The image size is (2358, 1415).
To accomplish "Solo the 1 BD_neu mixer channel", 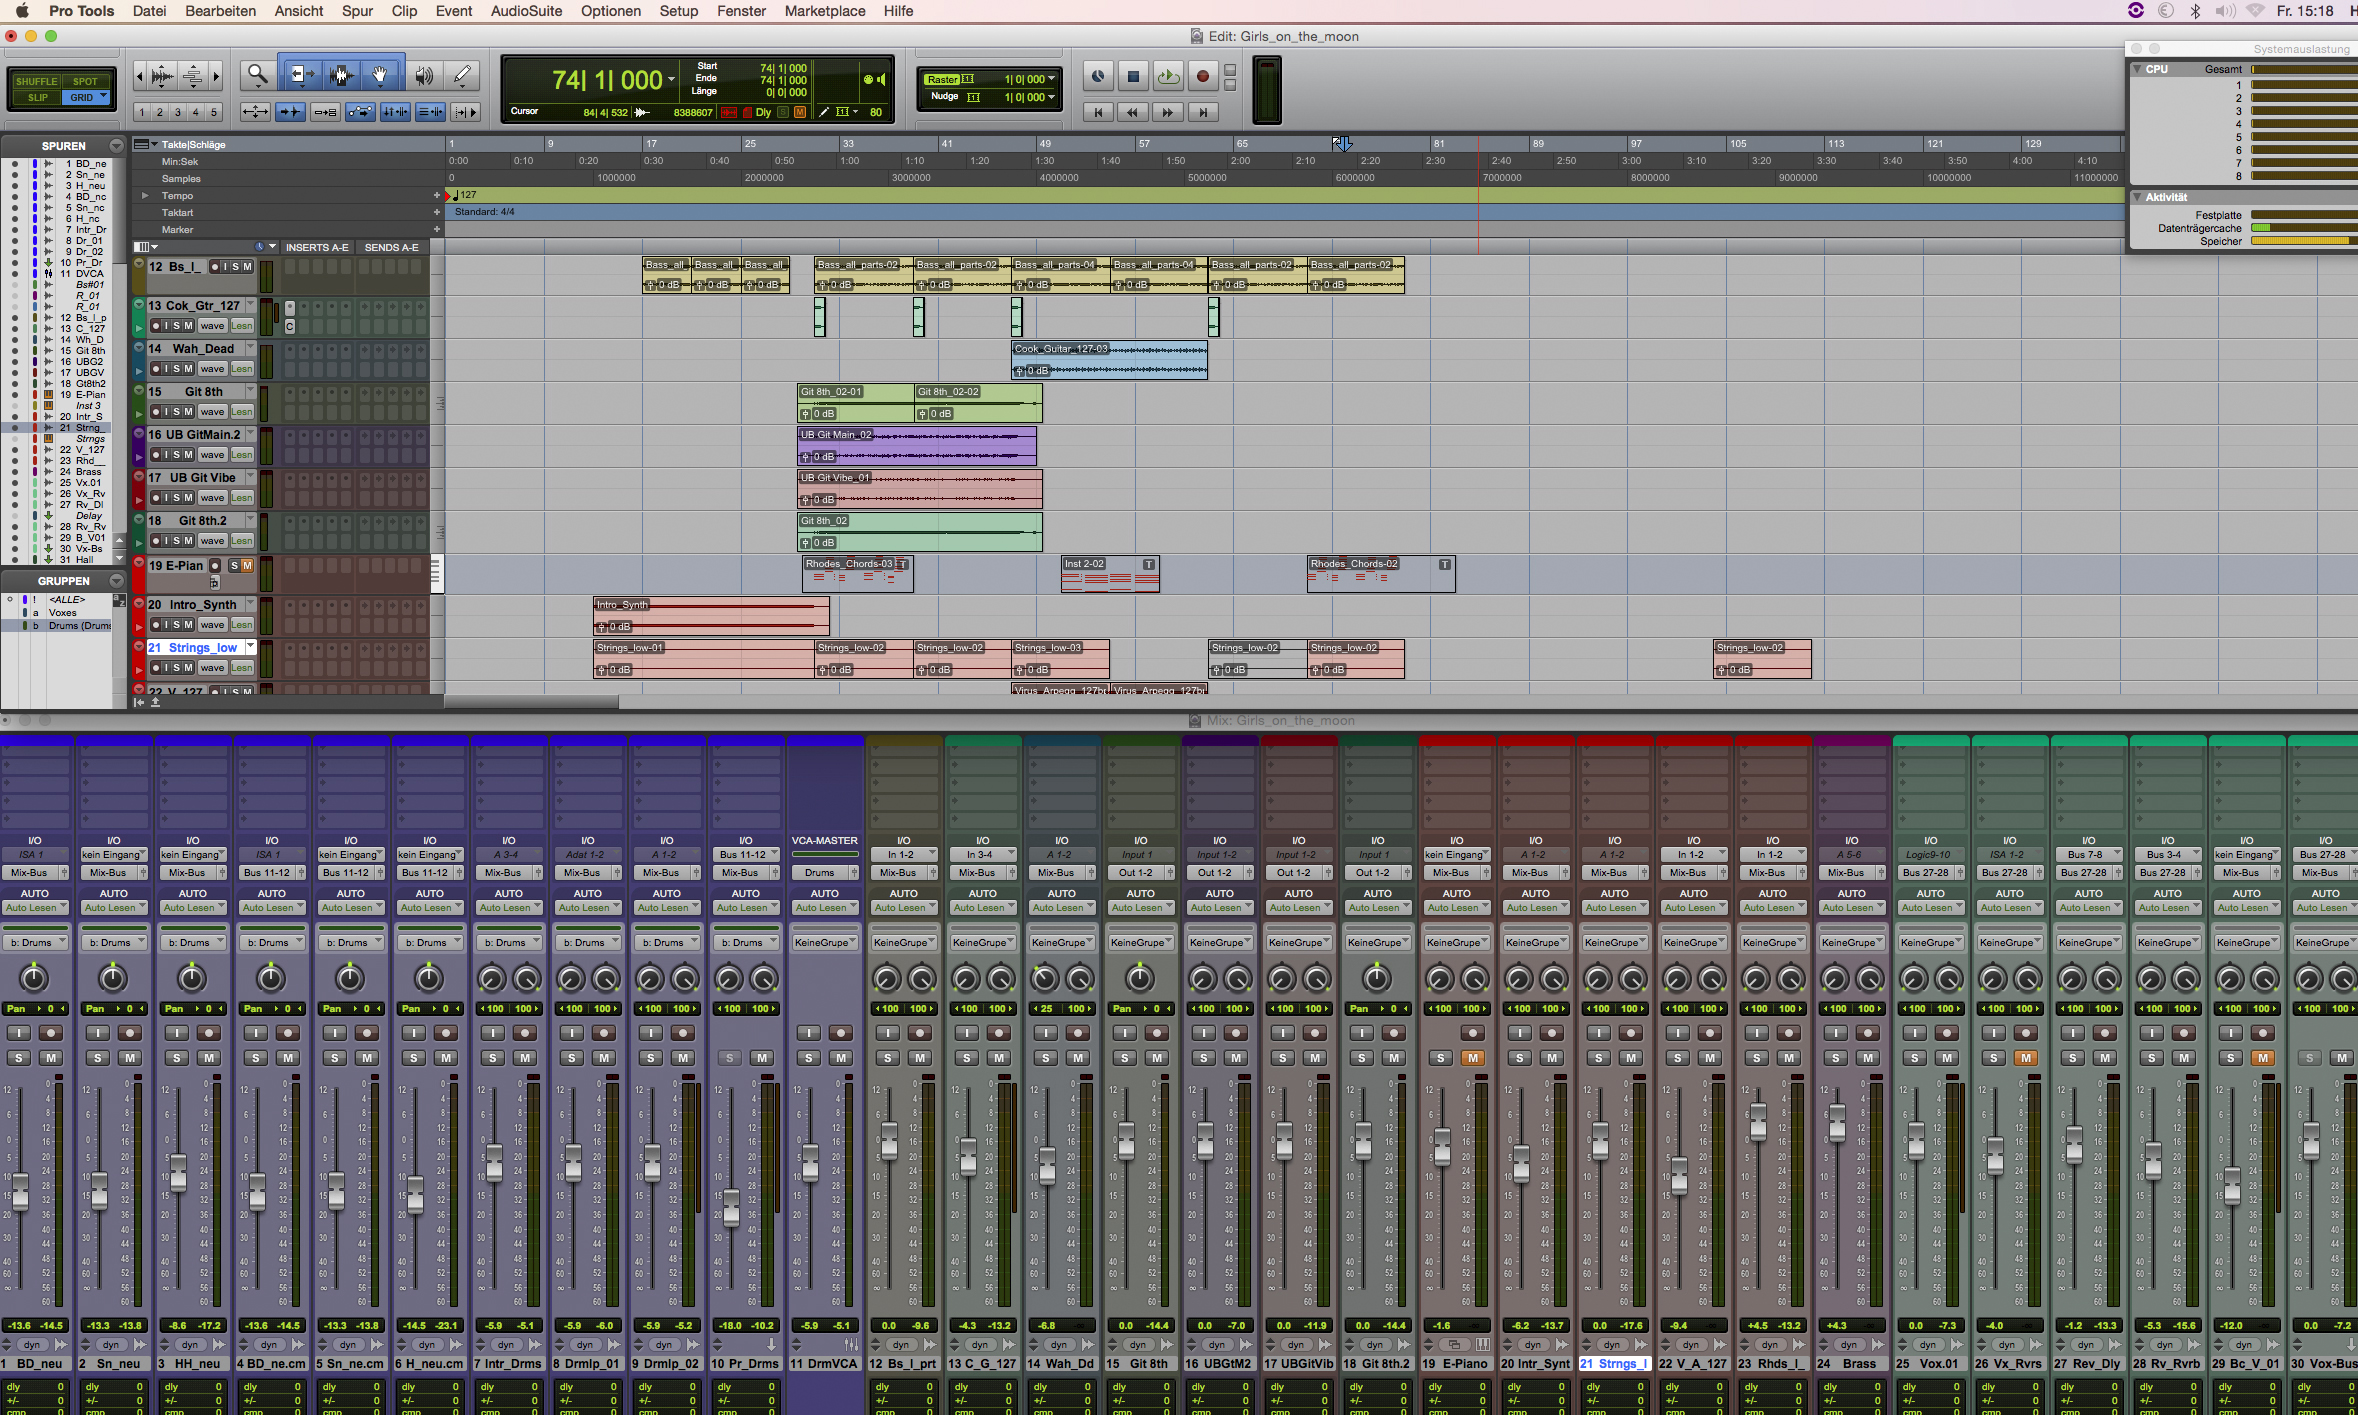I will point(18,1058).
